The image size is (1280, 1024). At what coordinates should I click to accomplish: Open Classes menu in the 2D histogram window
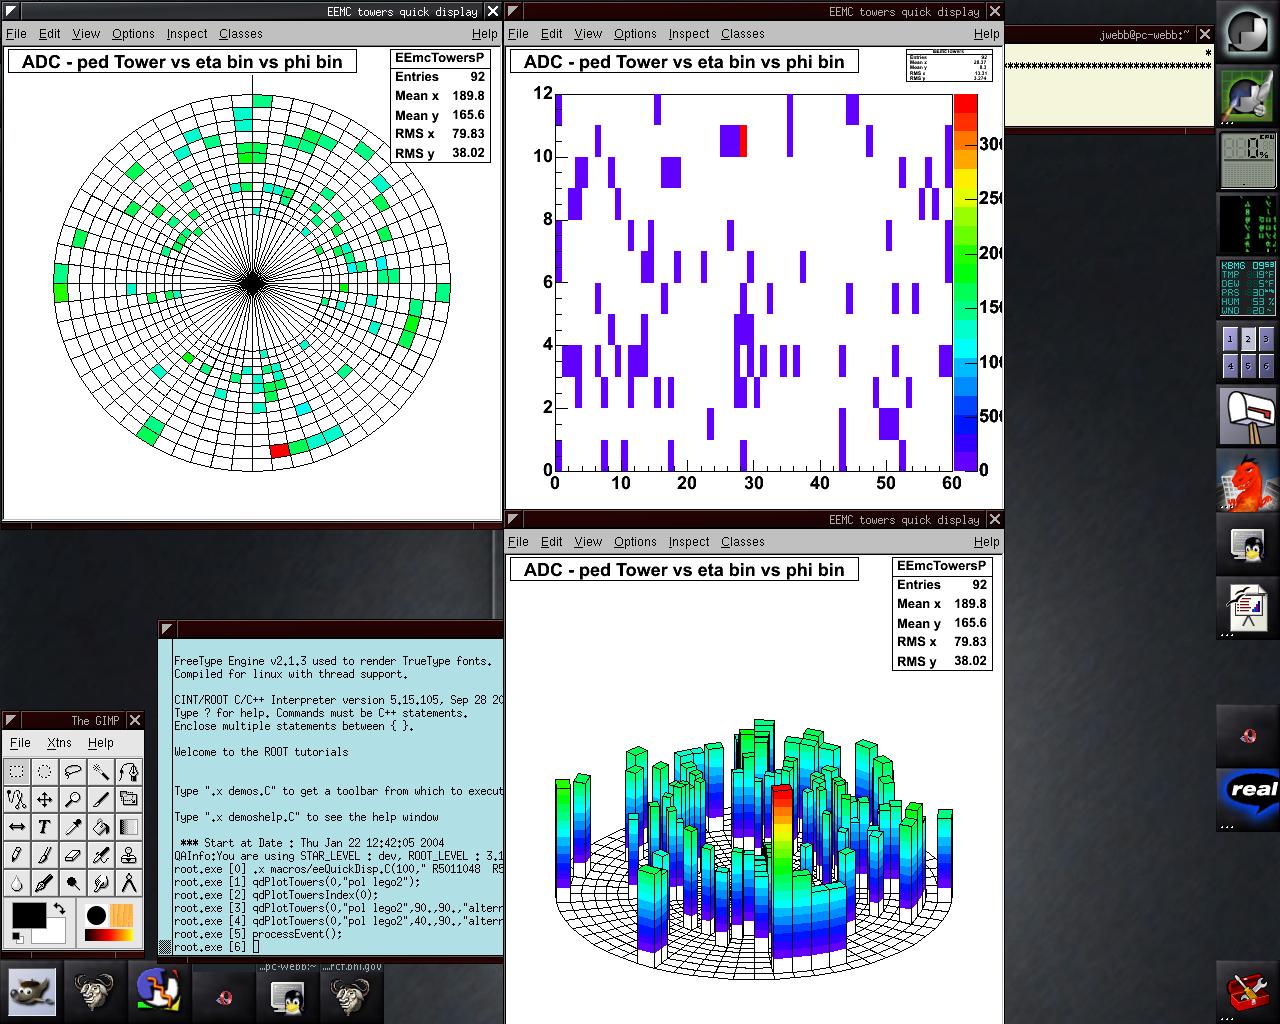(743, 34)
